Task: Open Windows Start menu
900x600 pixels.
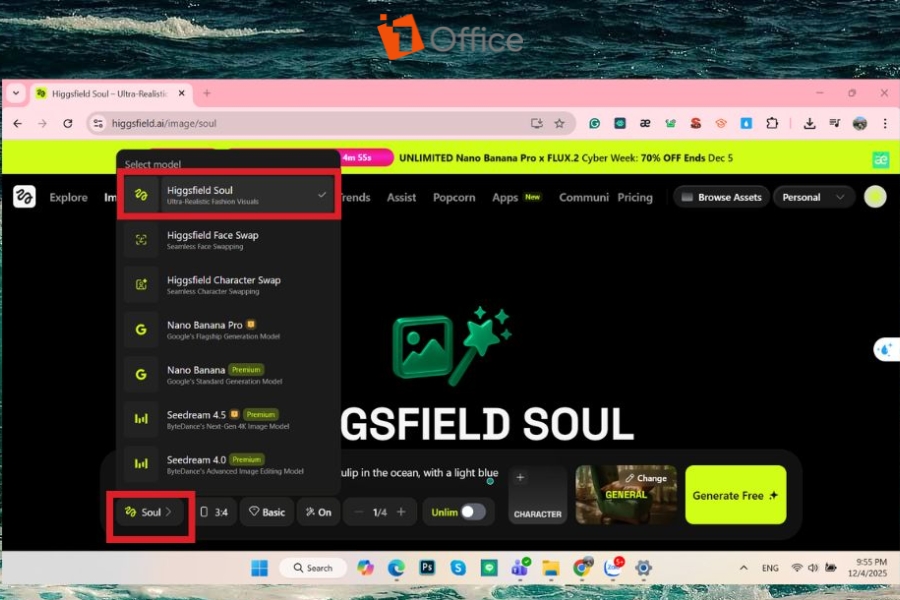Action: (259, 568)
